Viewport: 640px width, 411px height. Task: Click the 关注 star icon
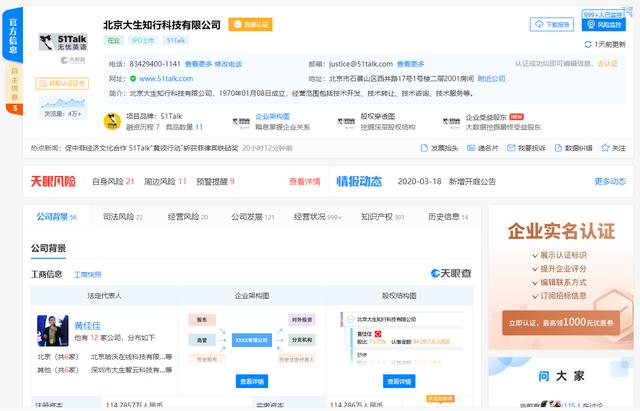[605, 148]
